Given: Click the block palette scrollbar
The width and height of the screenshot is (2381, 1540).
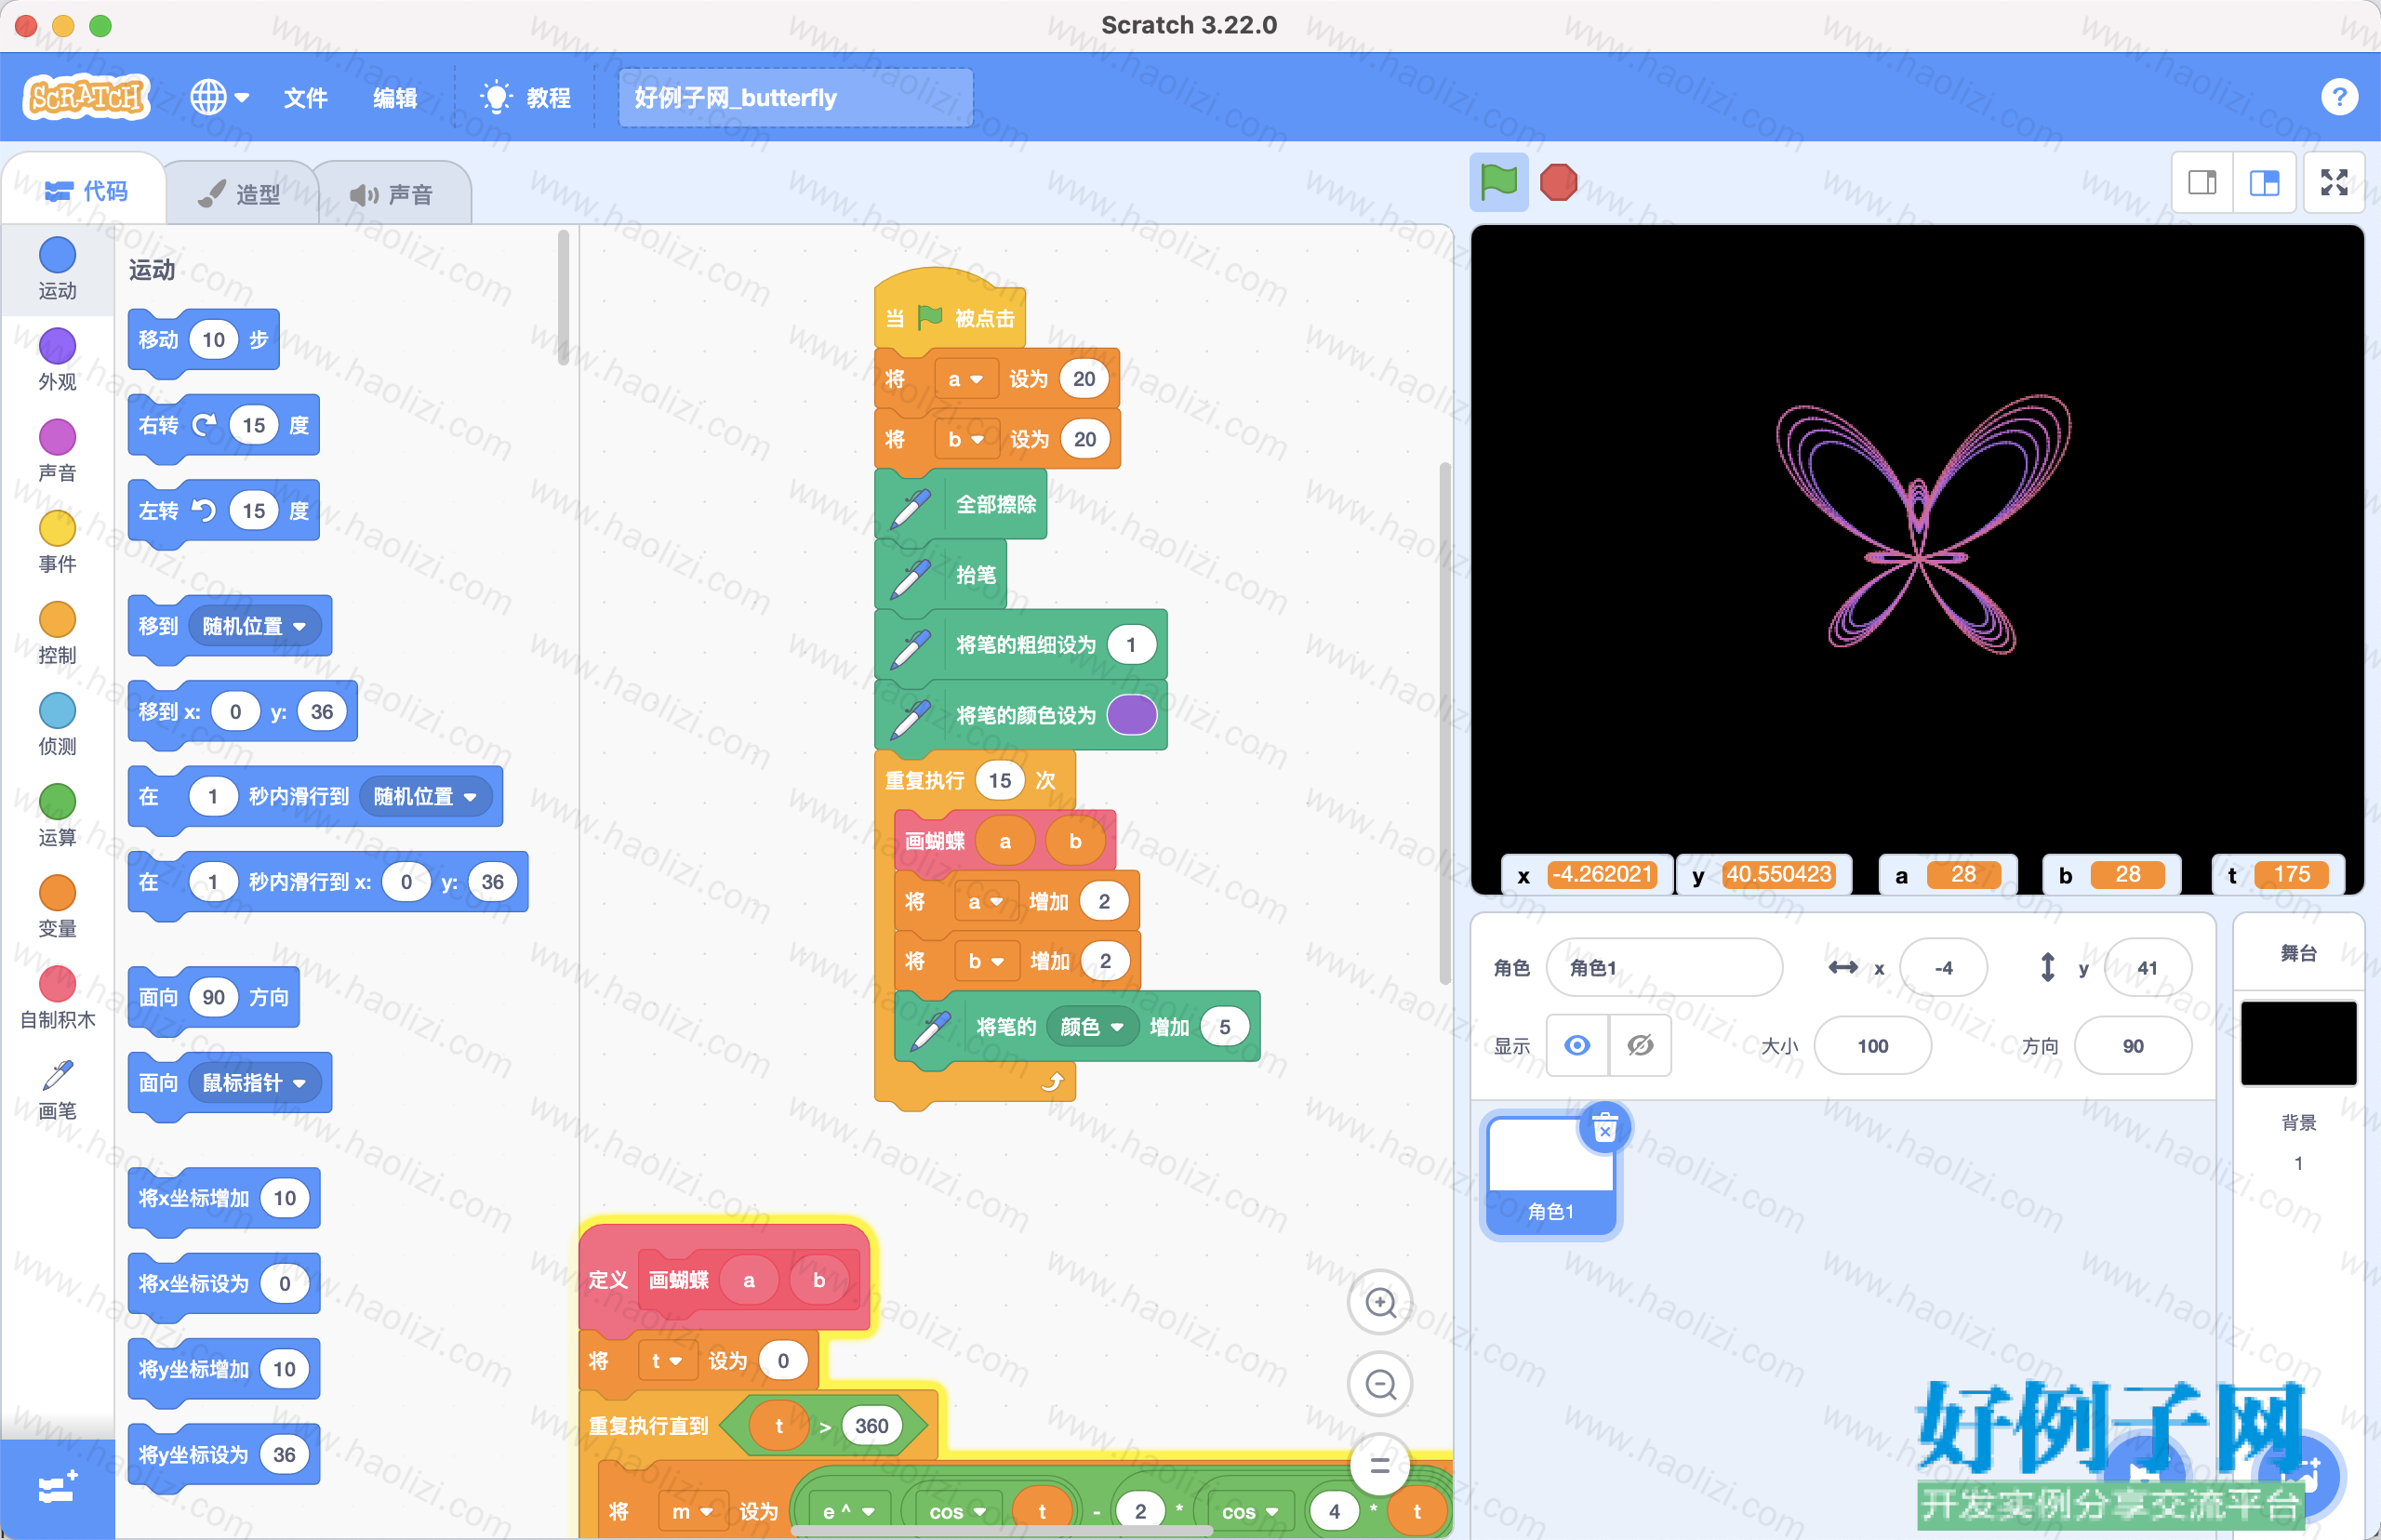Looking at the screenshot, I should 563,298.
